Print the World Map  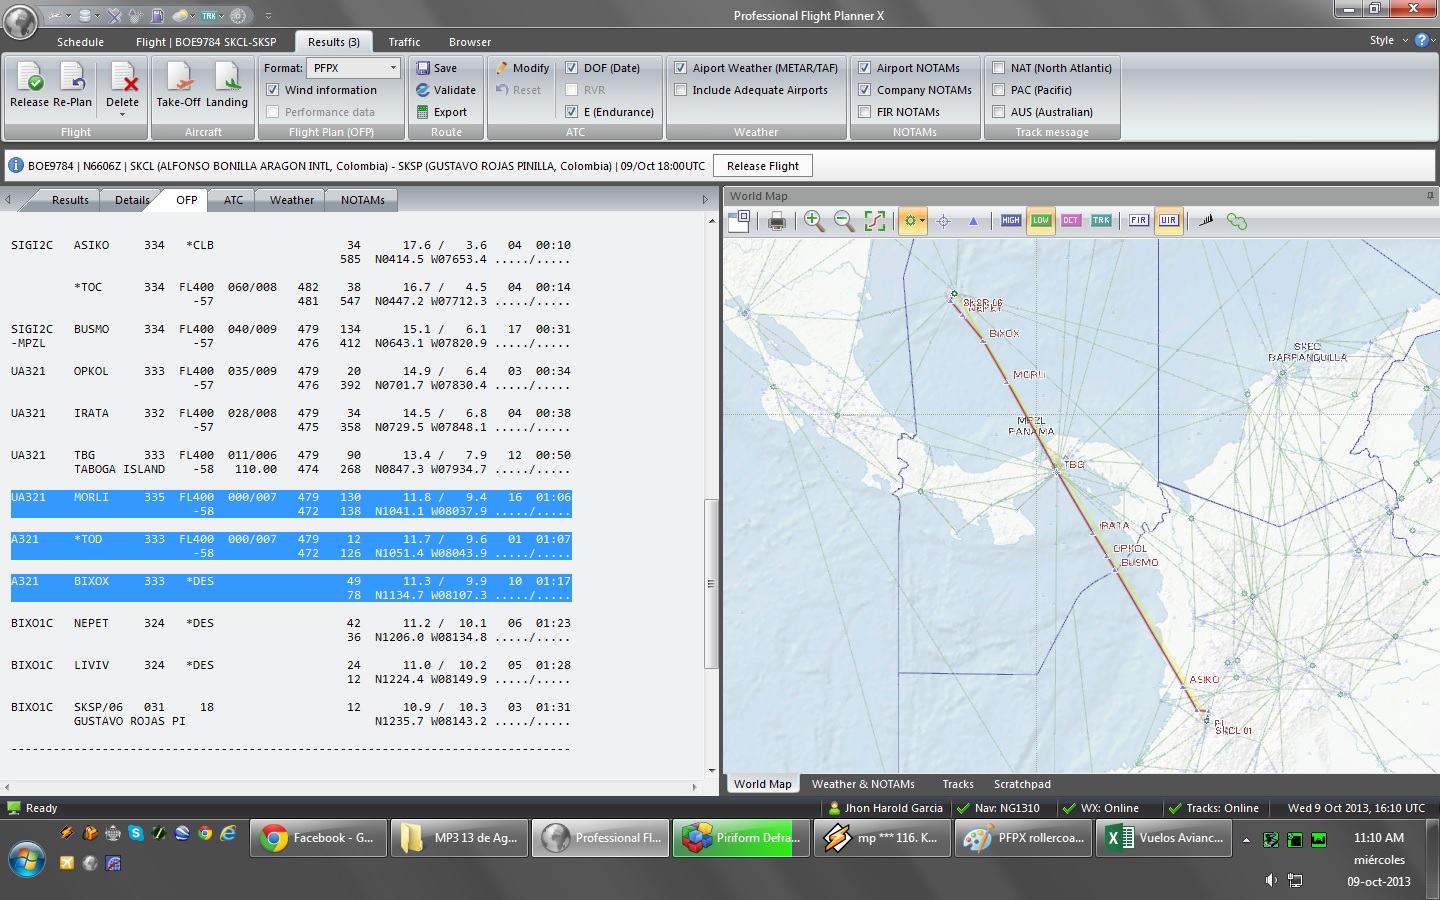[x=777, y=221]
